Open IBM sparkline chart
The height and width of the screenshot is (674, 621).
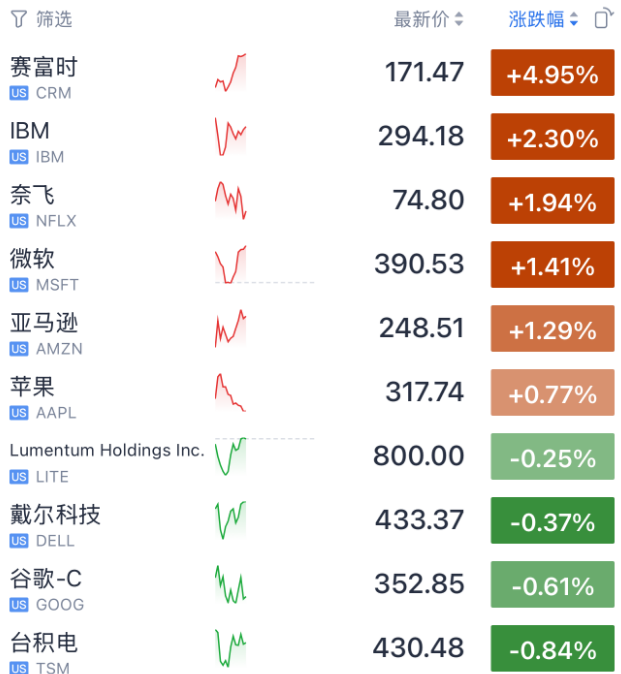coord(230,137)
